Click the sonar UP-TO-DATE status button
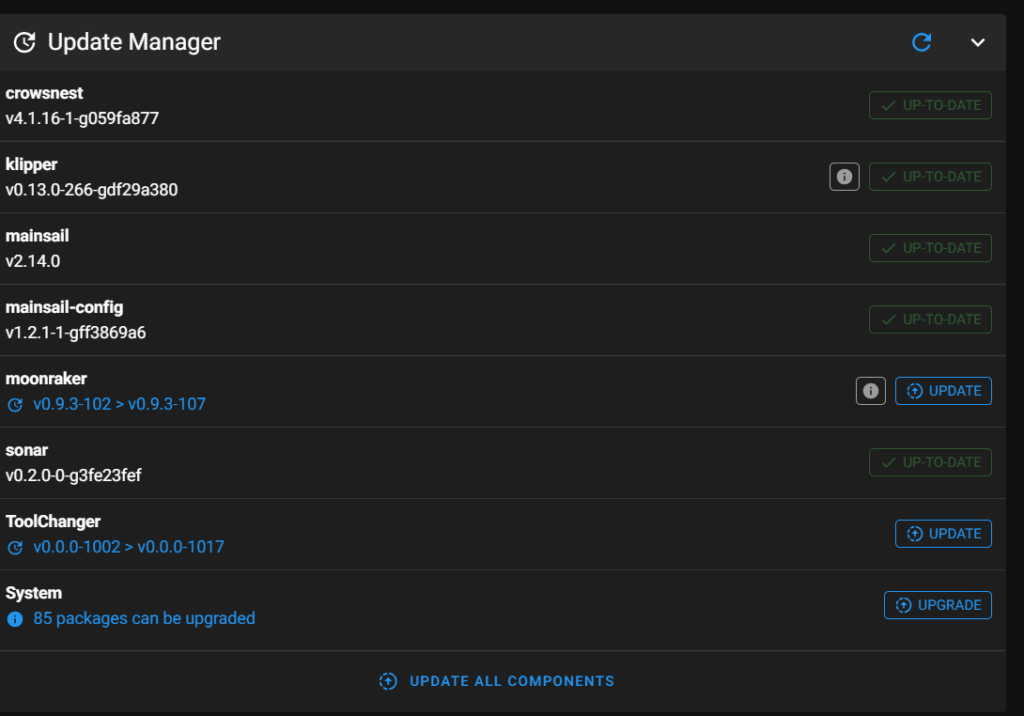1024x716 pixels. tap(930, 462)
